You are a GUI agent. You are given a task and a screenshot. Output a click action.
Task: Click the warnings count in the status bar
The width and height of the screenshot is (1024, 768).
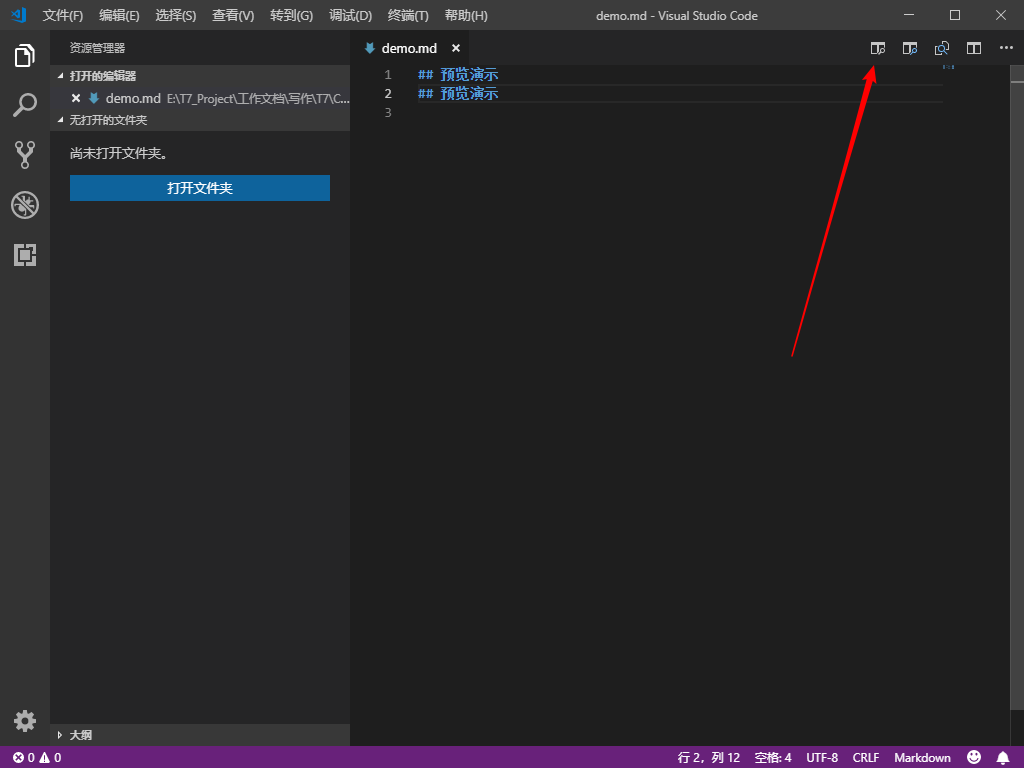[x=50, y=758]
